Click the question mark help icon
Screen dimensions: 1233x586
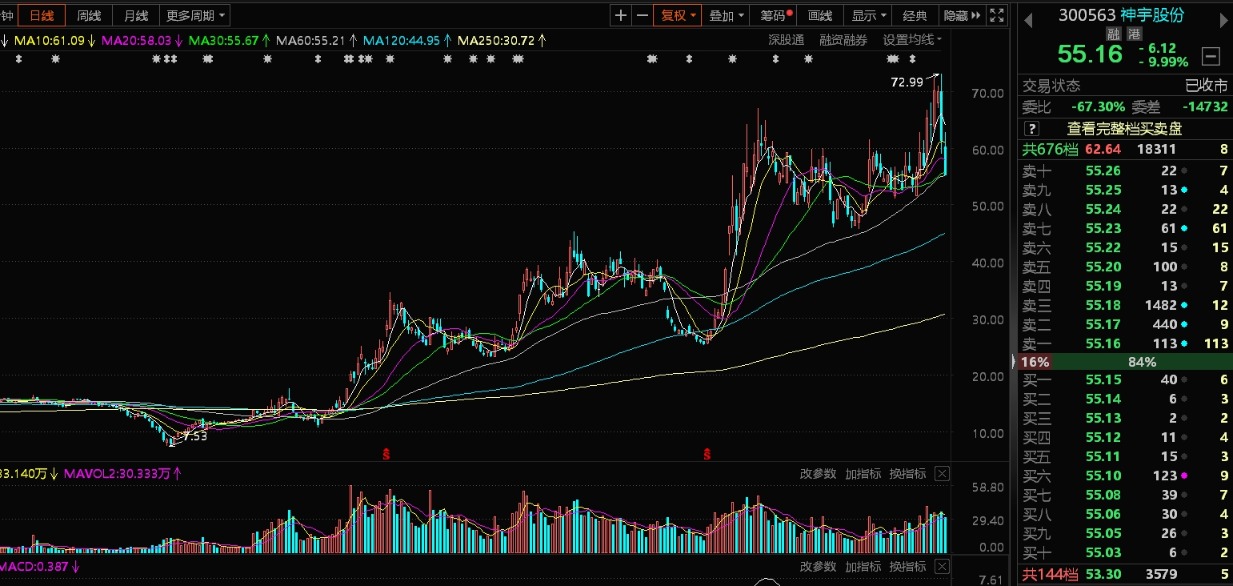[x=1032, y=128]
